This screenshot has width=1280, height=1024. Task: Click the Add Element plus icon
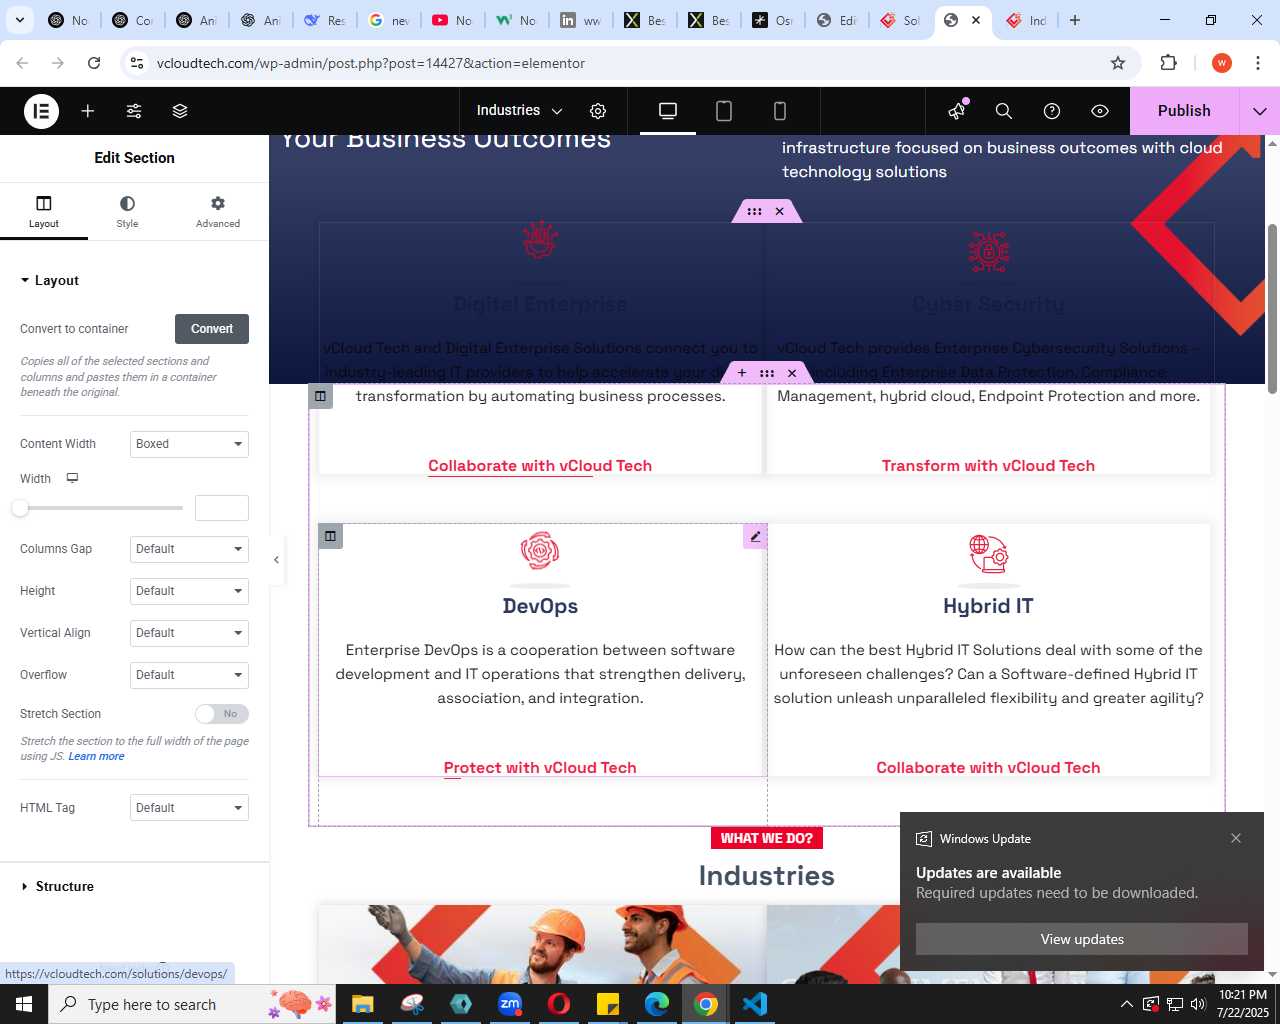pyautogui.click(x=88, y=111)
